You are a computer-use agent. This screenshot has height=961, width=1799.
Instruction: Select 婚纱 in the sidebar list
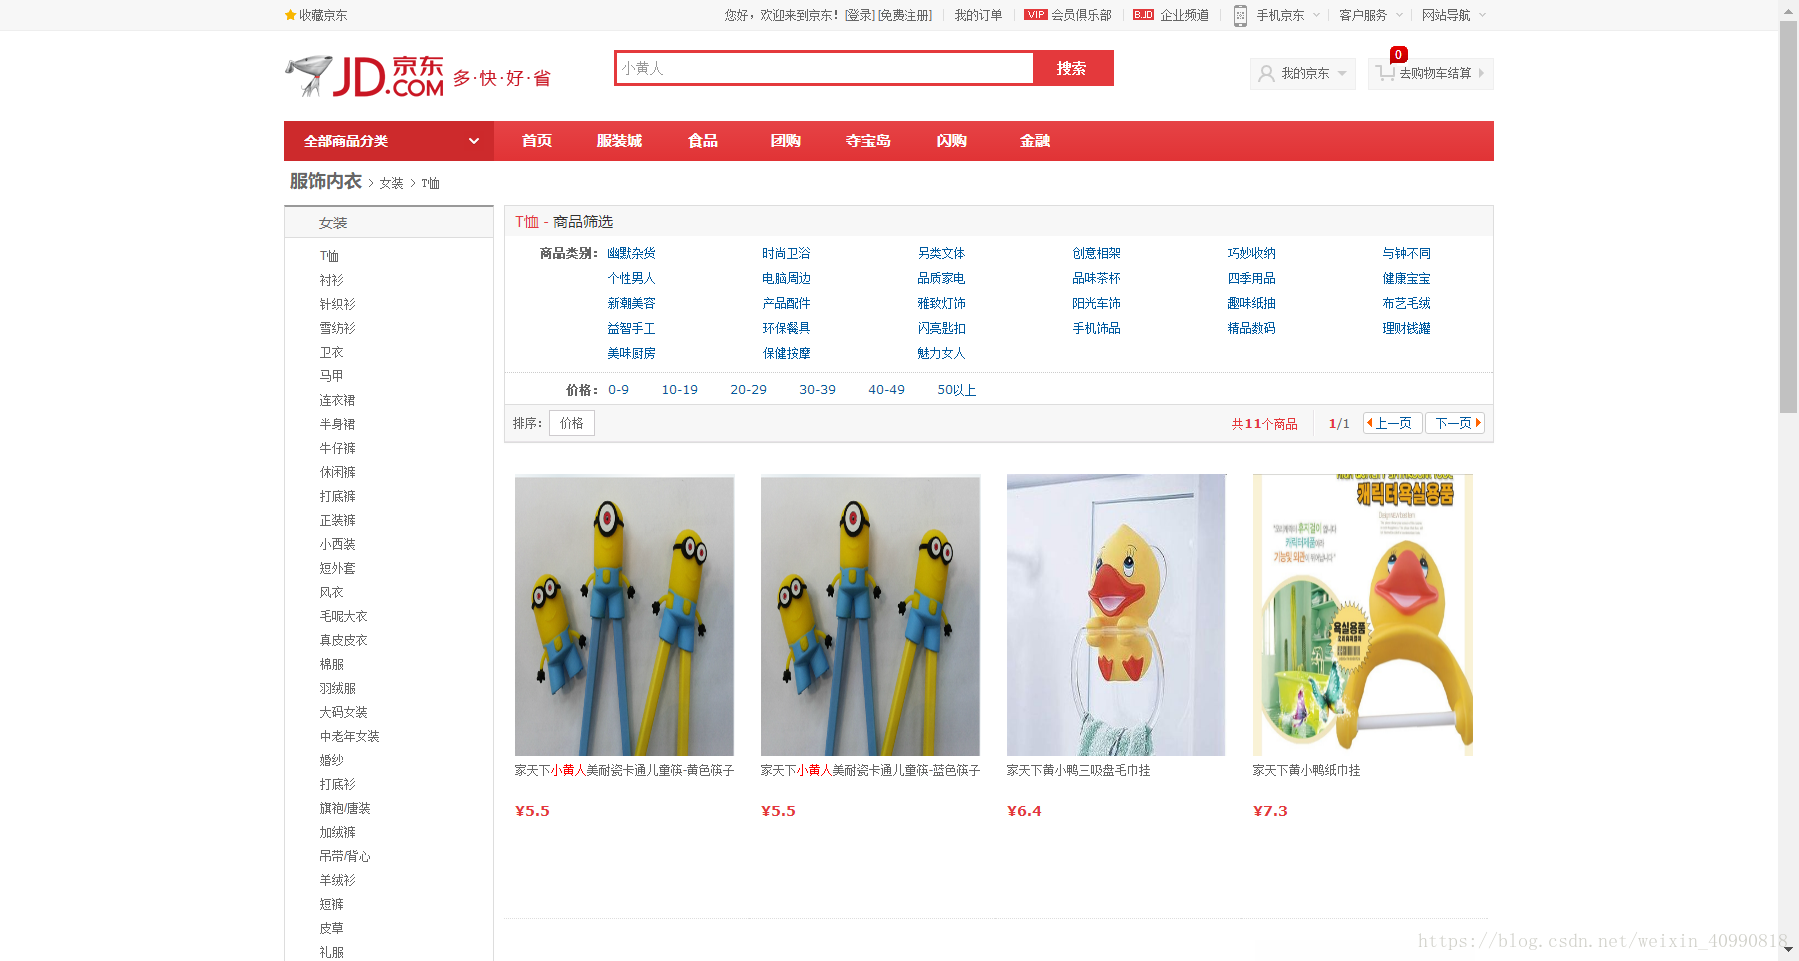(331, 760)
